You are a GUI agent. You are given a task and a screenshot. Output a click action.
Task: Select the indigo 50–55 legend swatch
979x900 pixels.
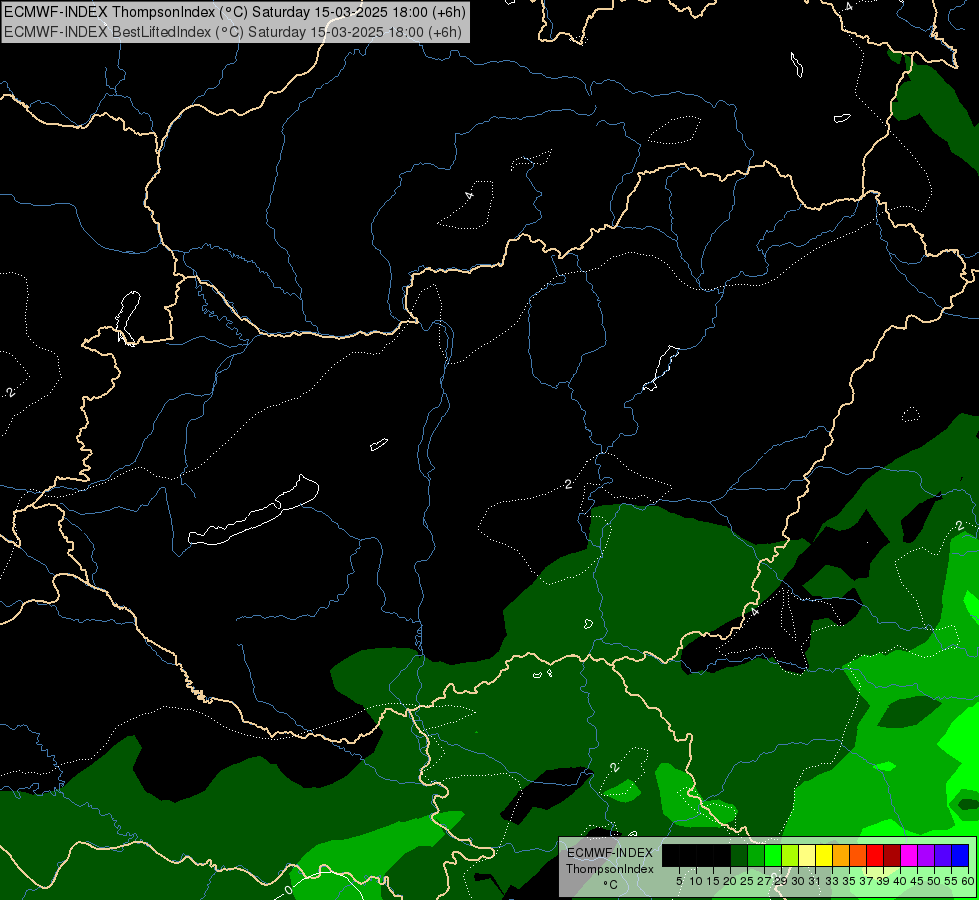pyautogui.click(x=943, y=855)
